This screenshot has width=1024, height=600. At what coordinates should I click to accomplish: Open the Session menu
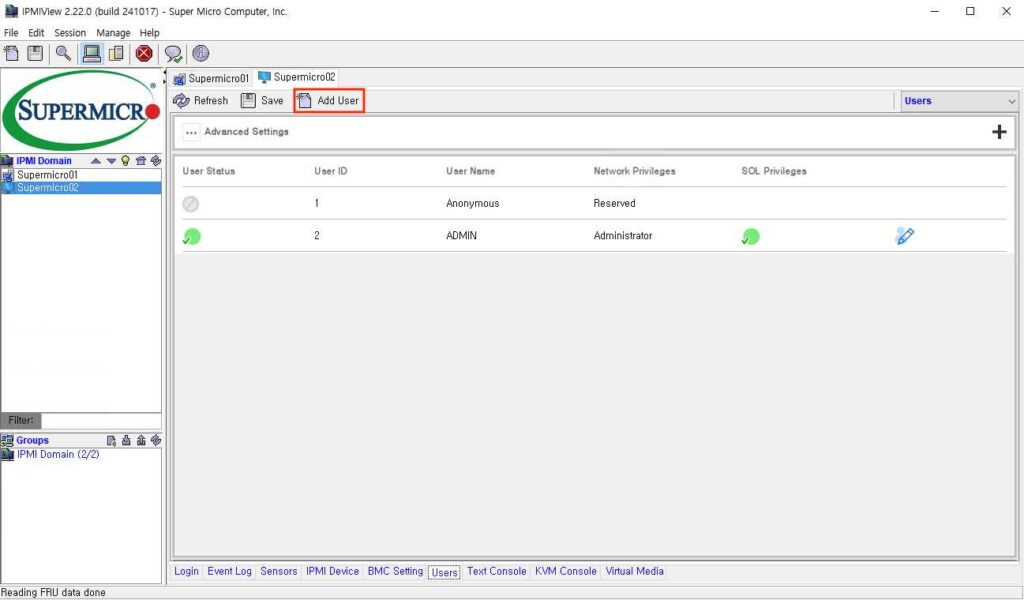coord(70,33)
